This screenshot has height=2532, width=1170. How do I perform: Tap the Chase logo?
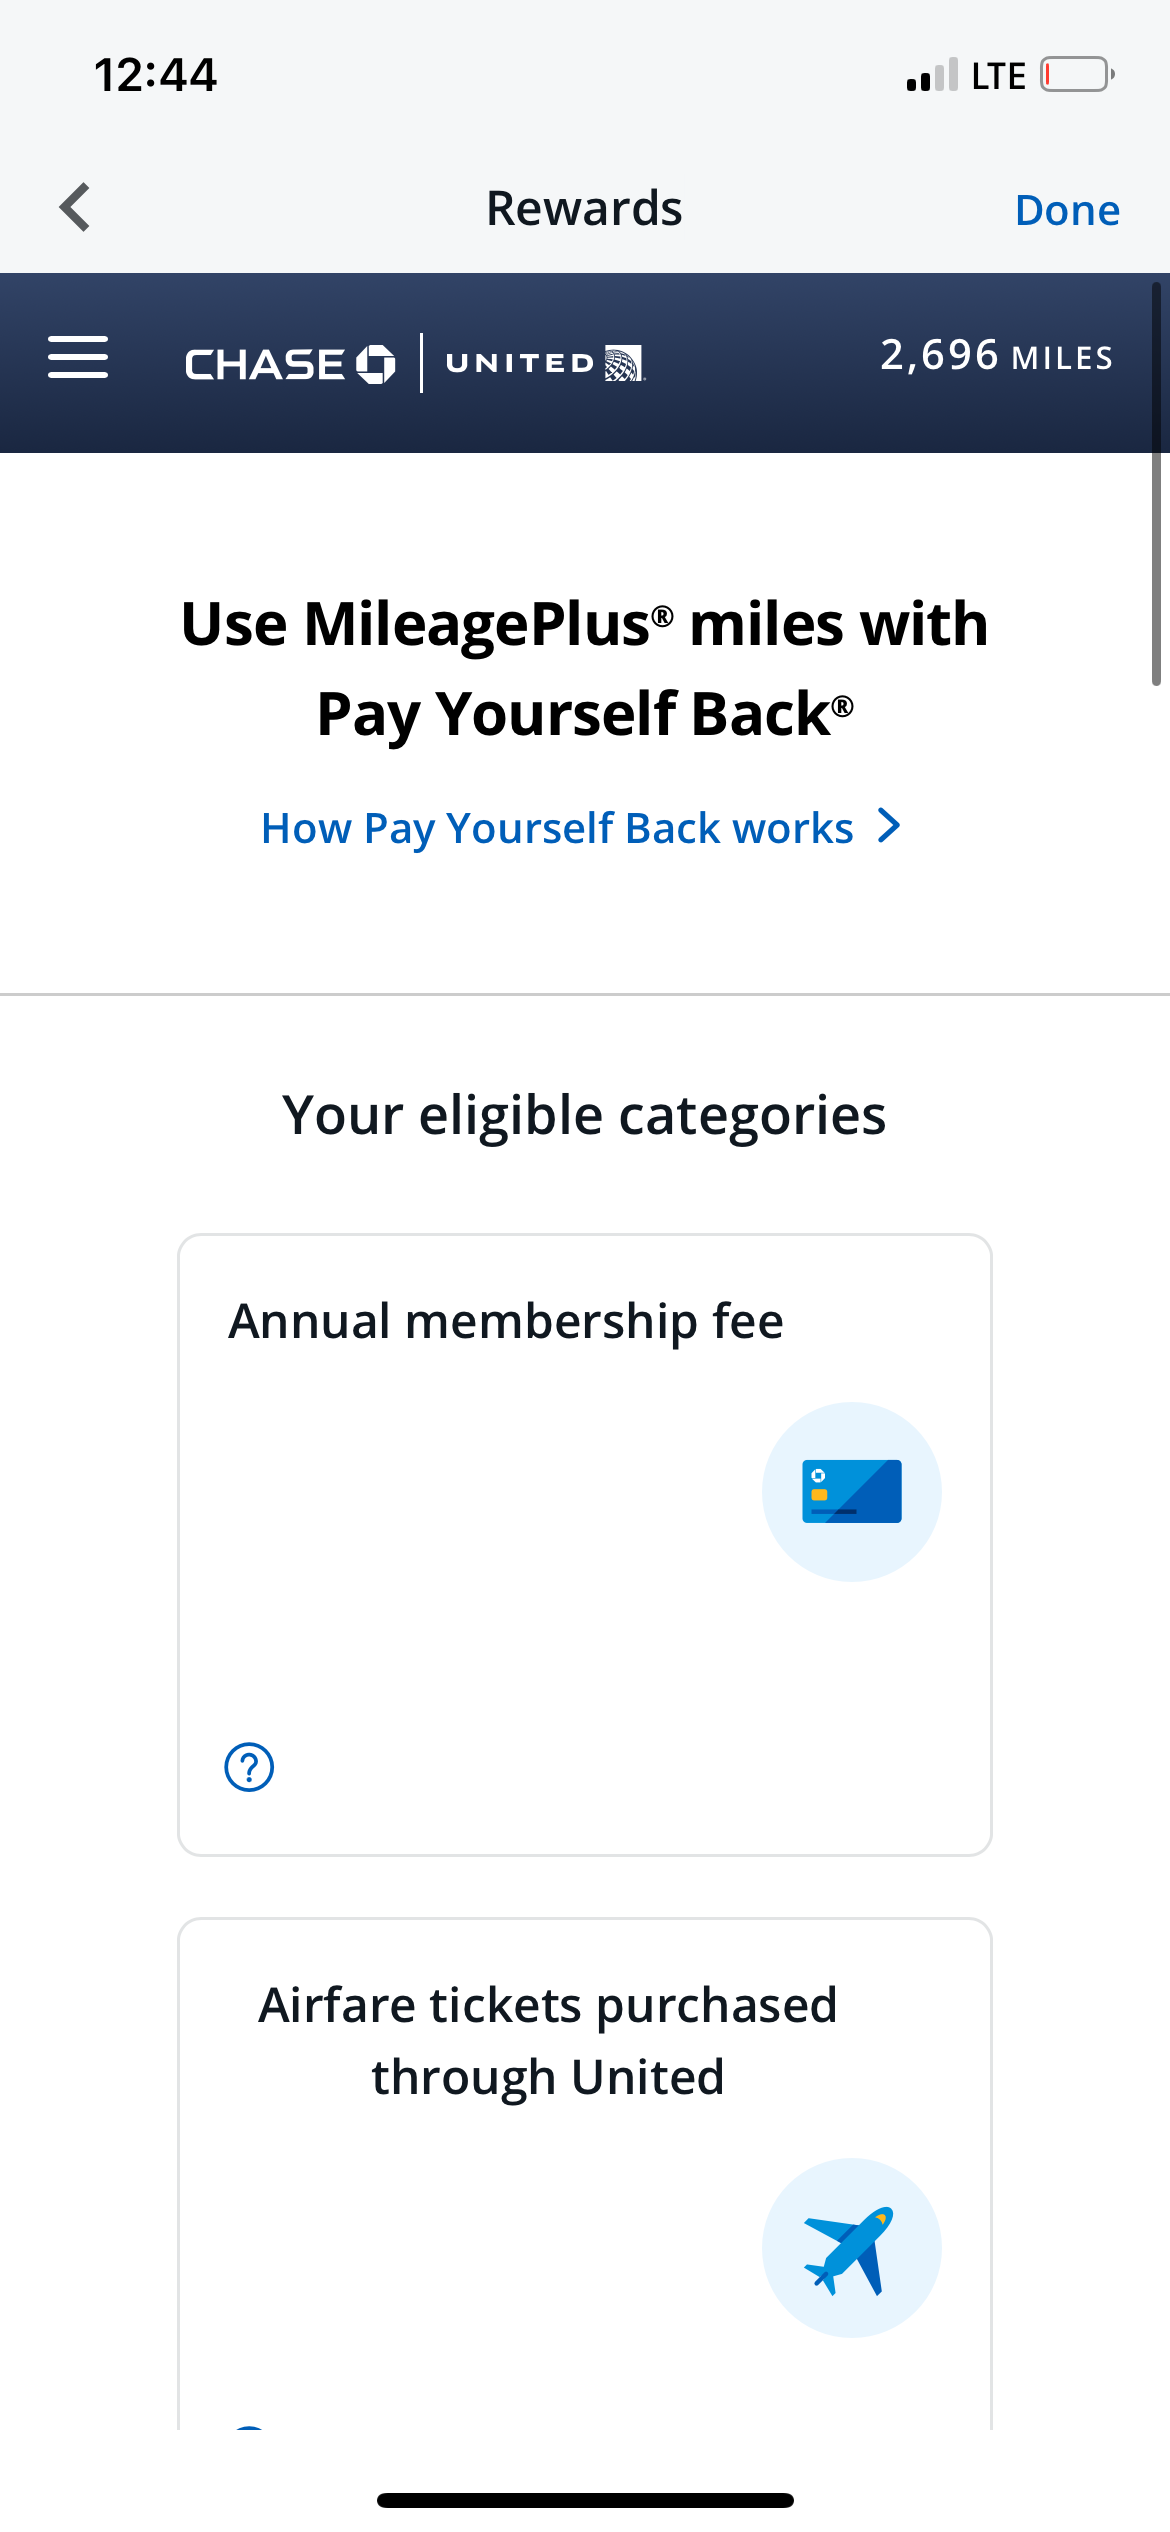(290, 364)
